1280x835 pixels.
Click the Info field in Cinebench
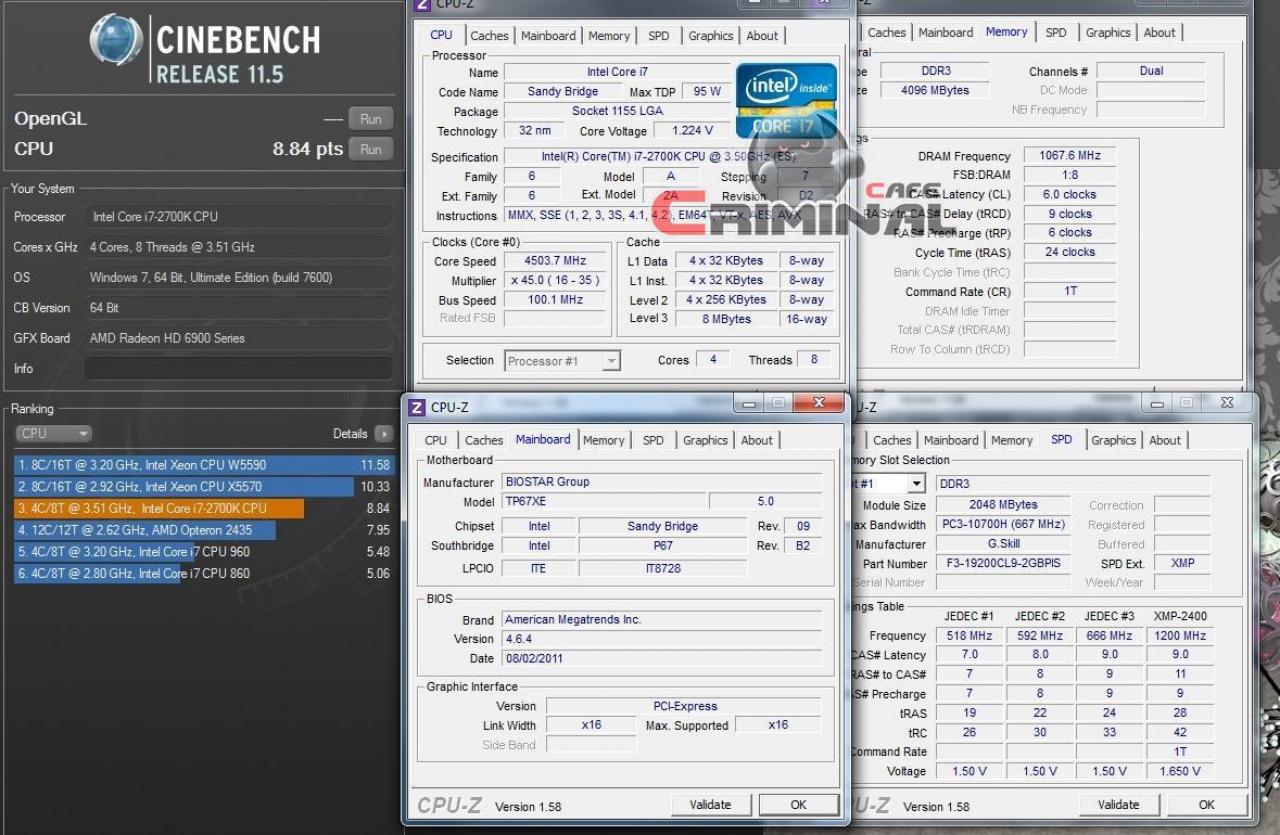[x=237, y=369]
